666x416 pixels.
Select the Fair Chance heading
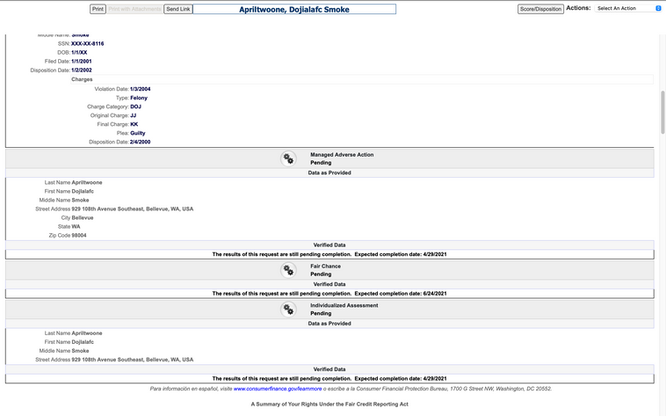325,266
